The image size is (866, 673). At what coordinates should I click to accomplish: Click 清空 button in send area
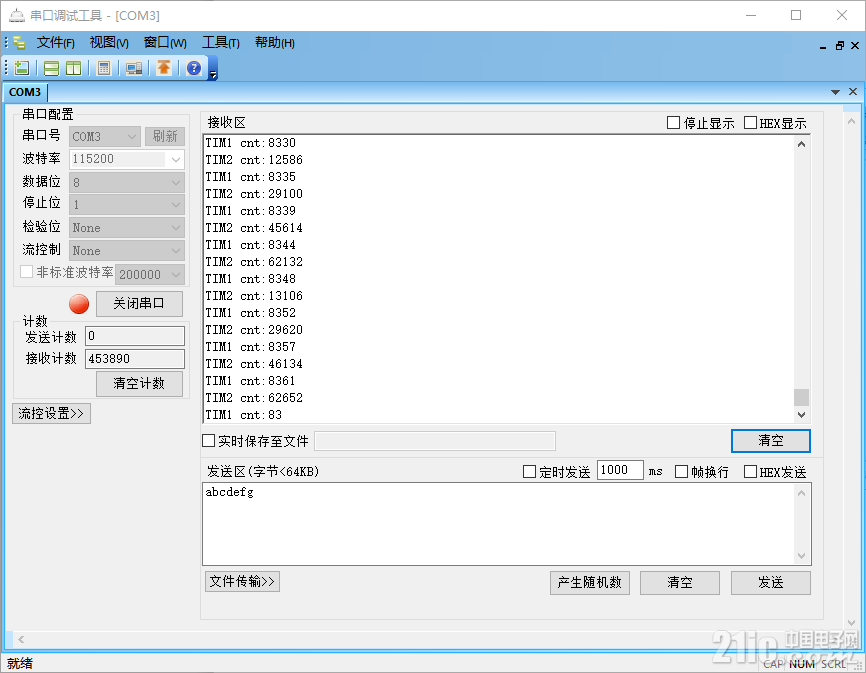pyautogui.click(x=679, y=582)
